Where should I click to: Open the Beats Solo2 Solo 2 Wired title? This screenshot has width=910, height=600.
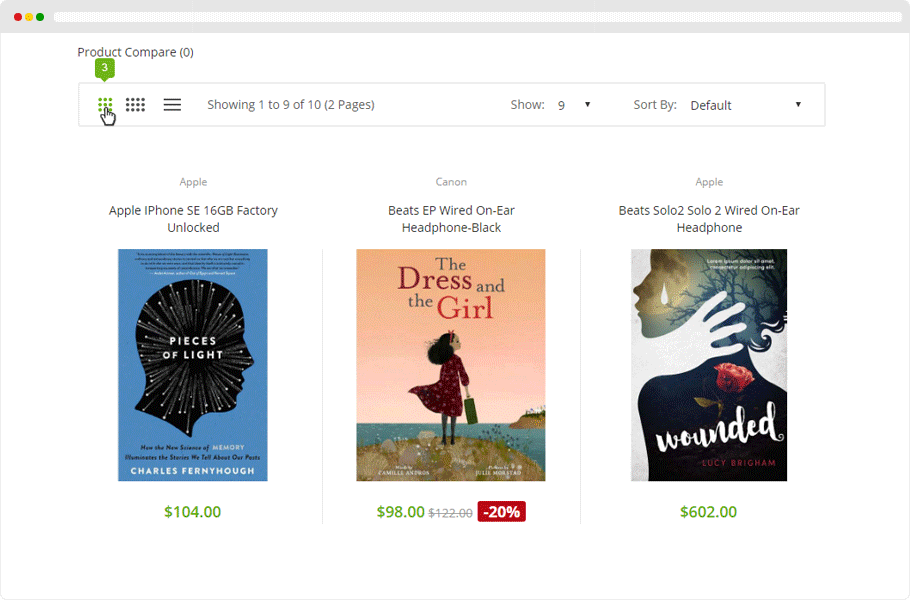[x=709, y=219]
